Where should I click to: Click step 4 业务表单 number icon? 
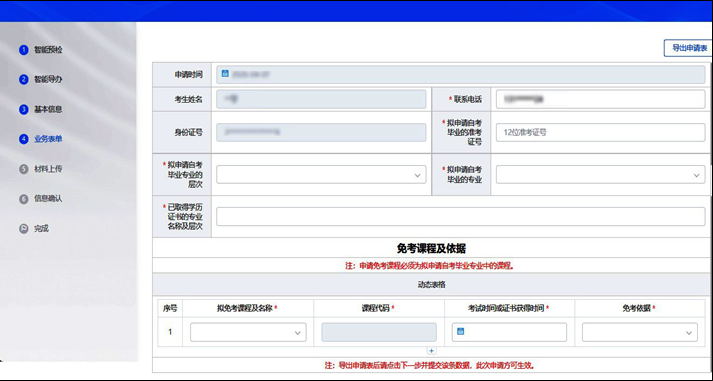coord(24,139)
